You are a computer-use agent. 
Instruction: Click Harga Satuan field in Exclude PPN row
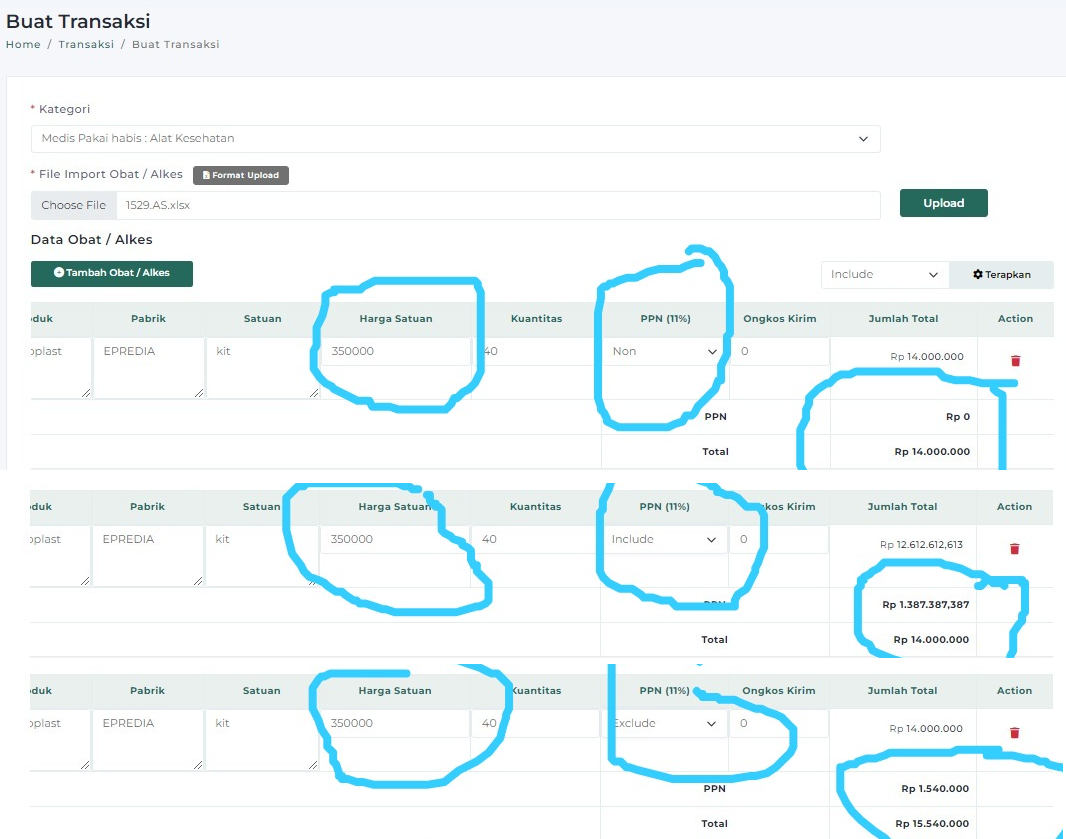point(394,723)
